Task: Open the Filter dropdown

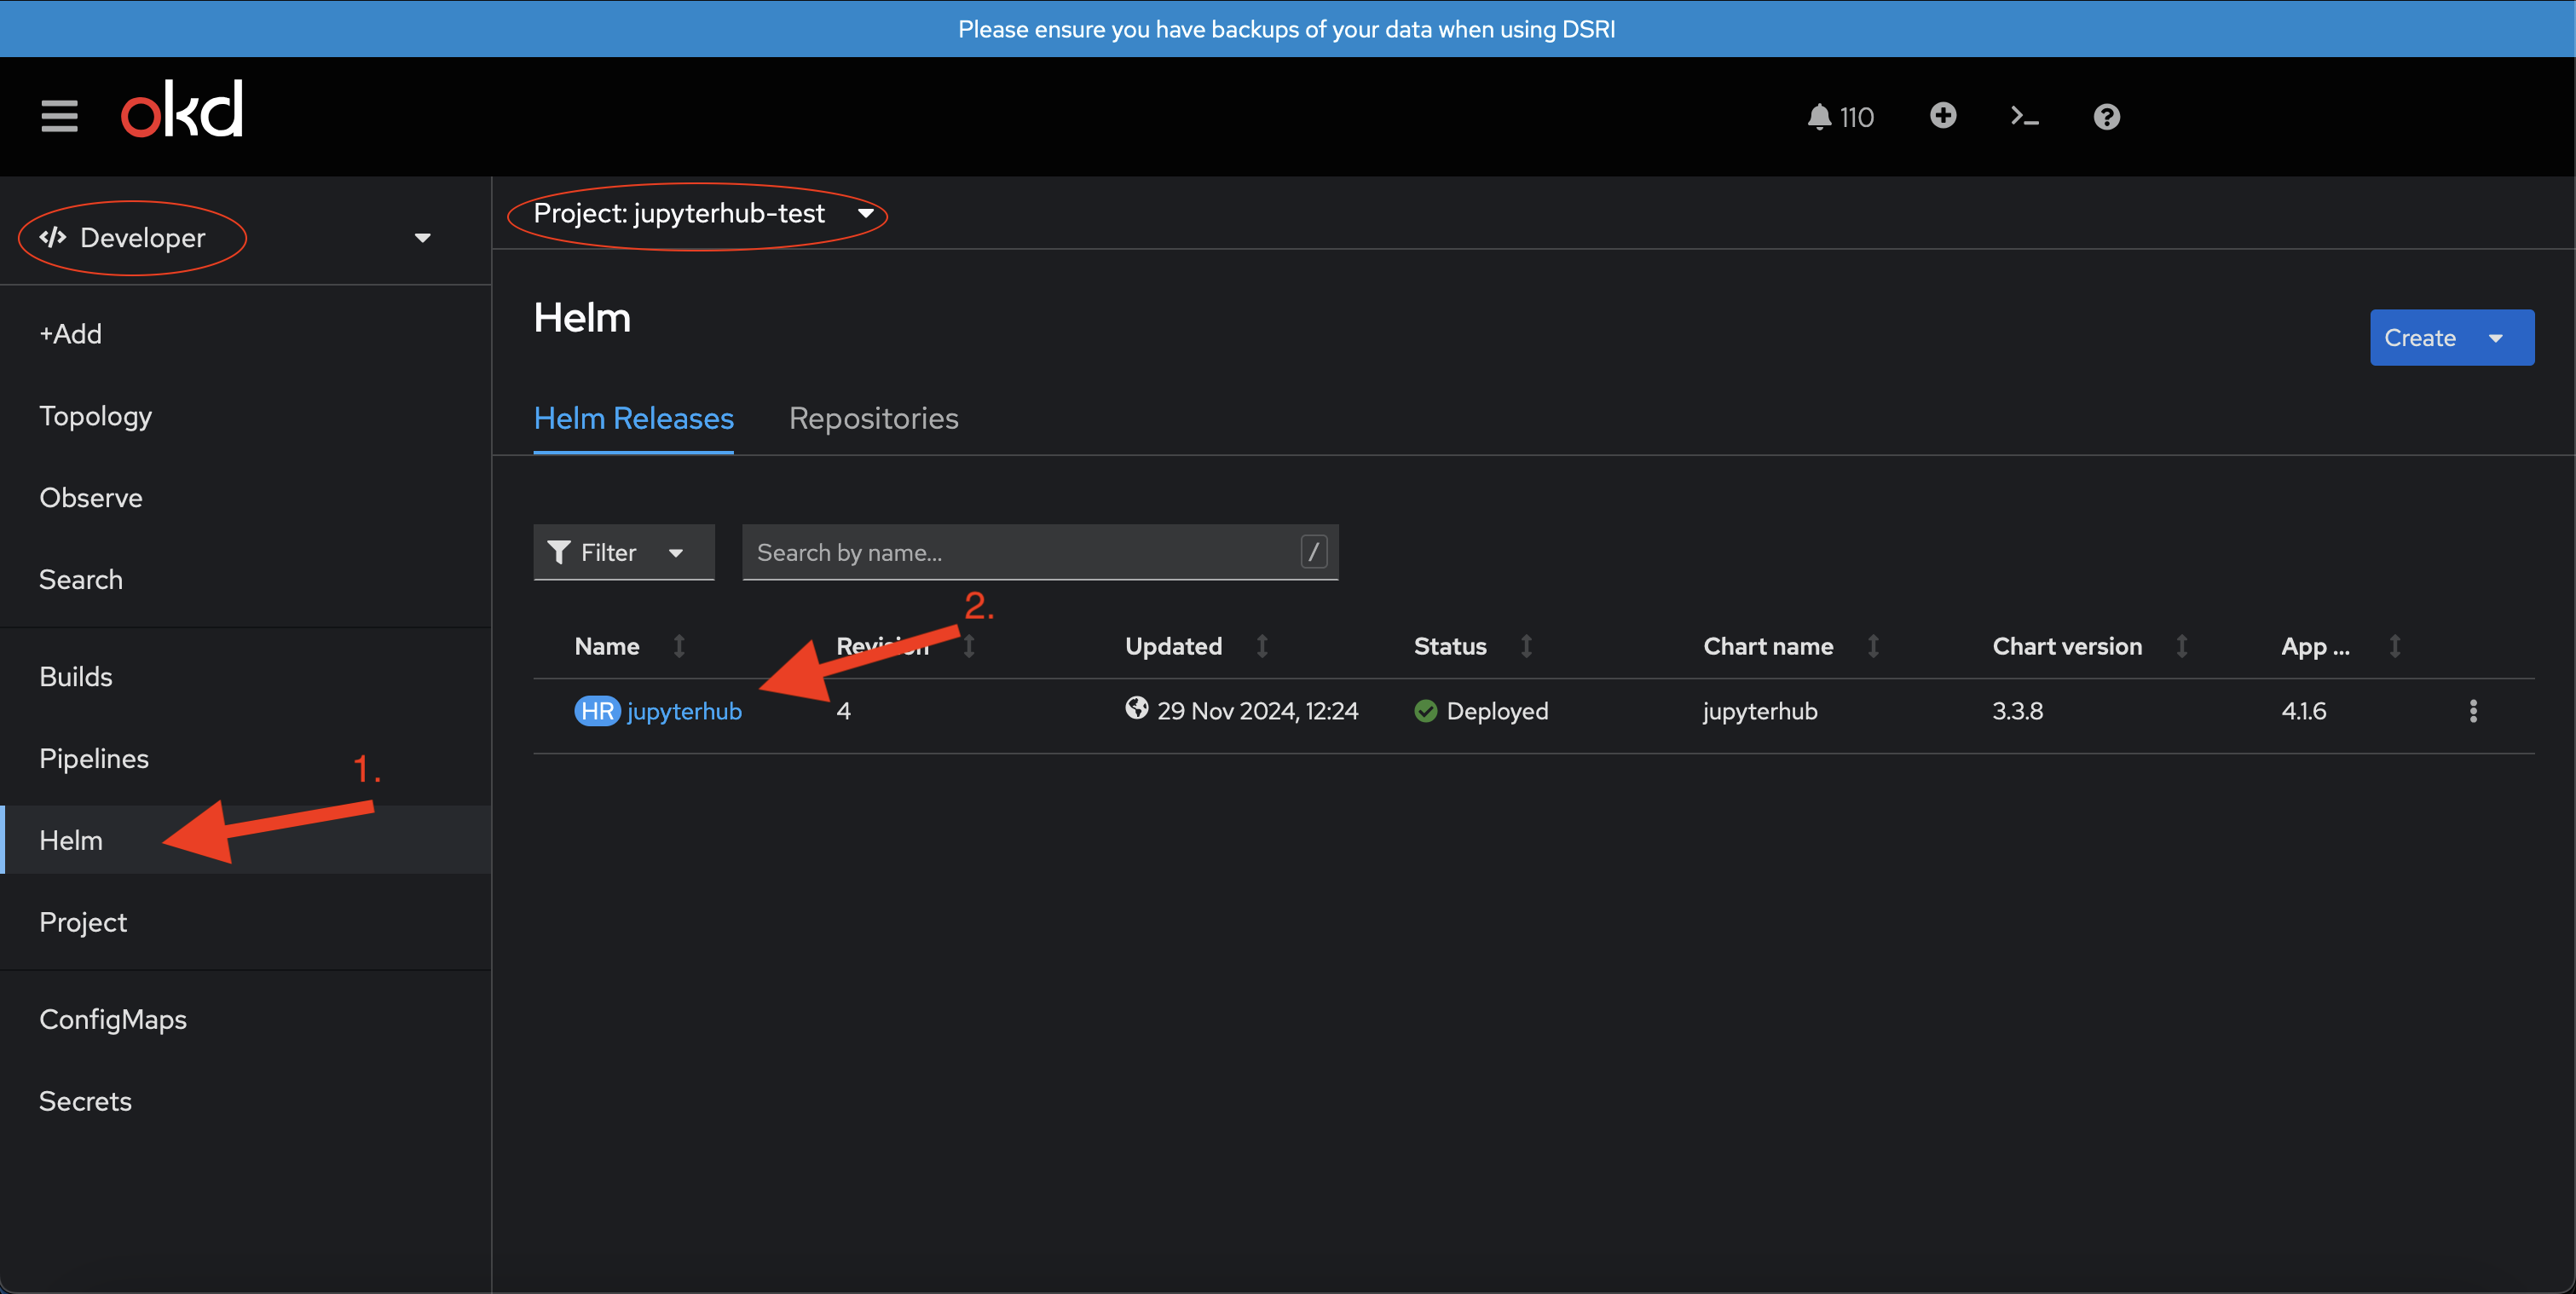Action: coord(624,552)
